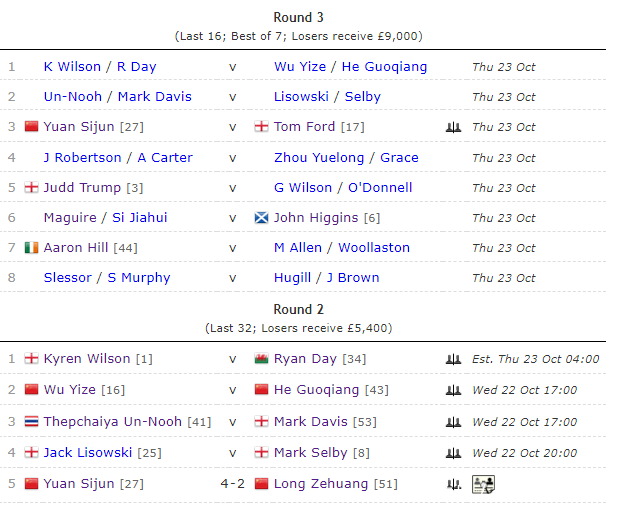Click head-to-head icon for Kyren Wilson v Ryan Day
This screenshot has height=508, width=624.
coord(452,359)
